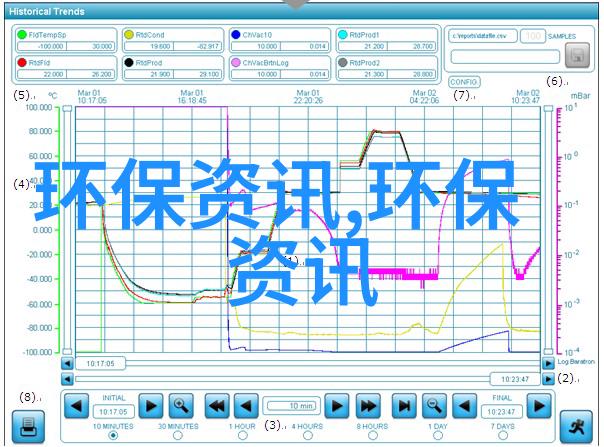
Task: Click the RtdProd1 cyan color indicator
Action: pyautogui.click(x=342, y=35)
